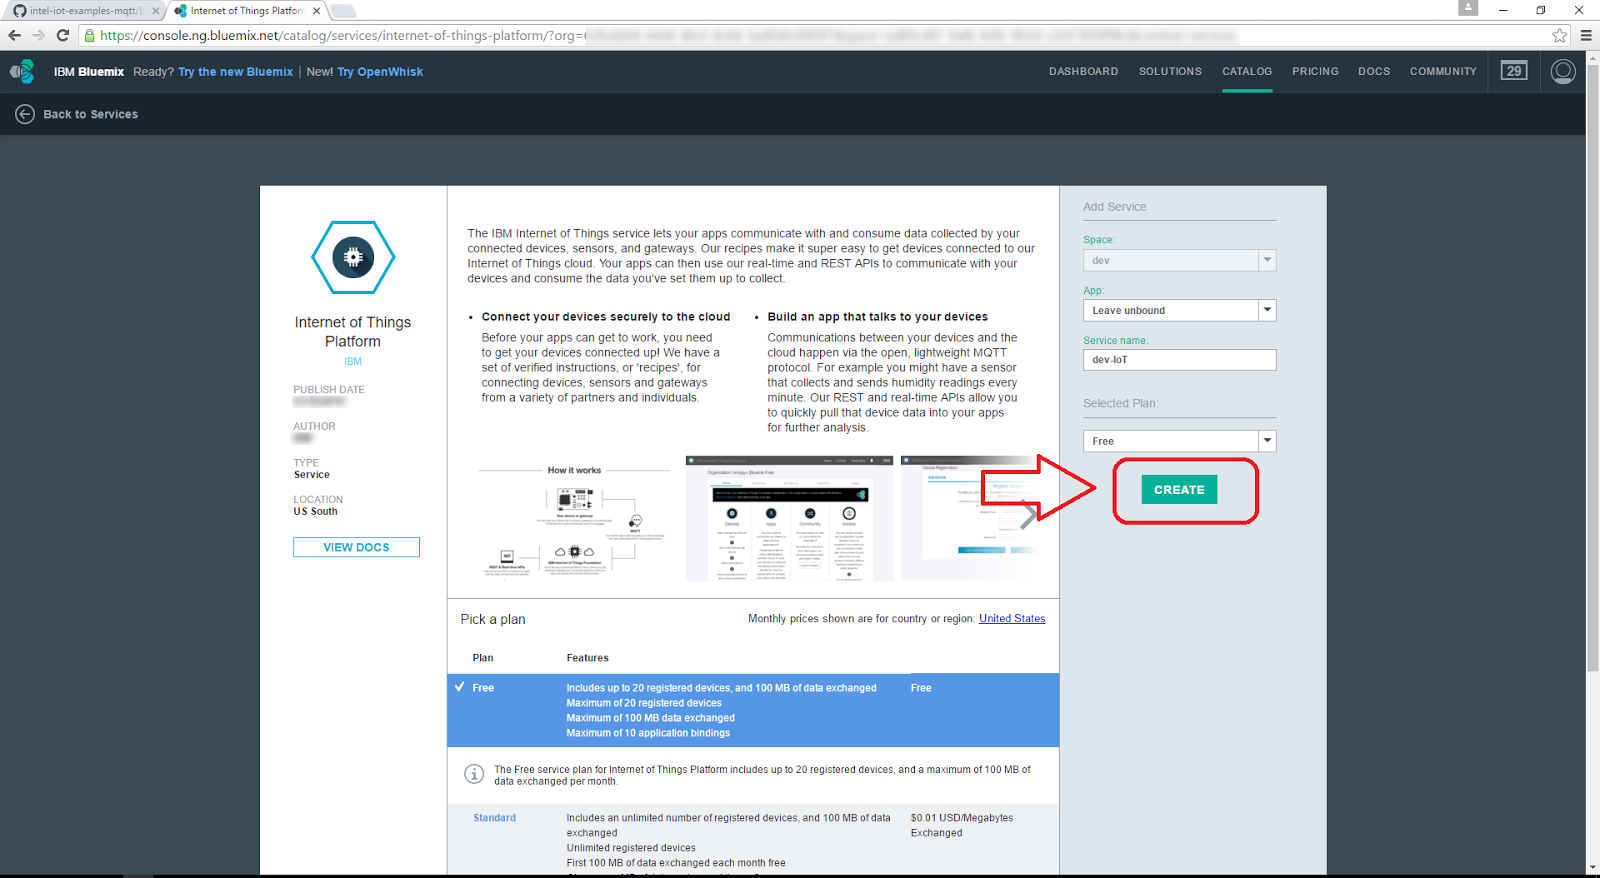1600x878 pixels.
Task: Click the 'Internet of Things Platform' title text
Action: point(353,332)
